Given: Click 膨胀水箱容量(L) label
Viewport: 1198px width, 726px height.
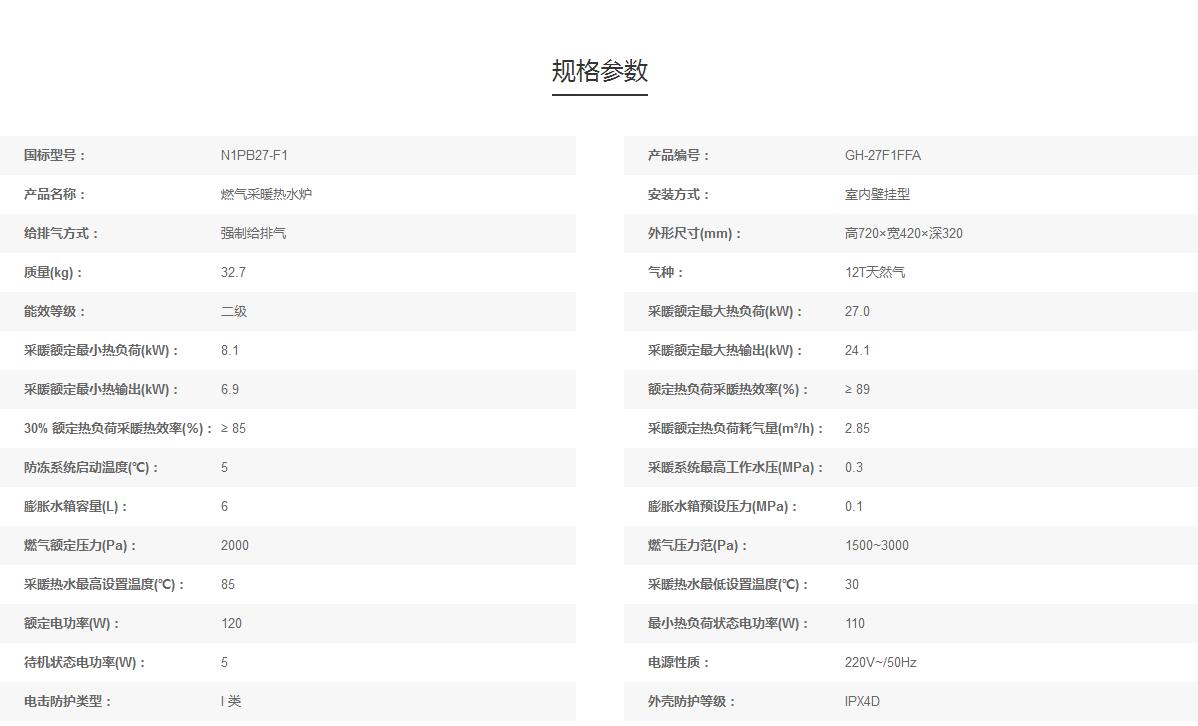Looking at the screenshot, I should 76,506.
